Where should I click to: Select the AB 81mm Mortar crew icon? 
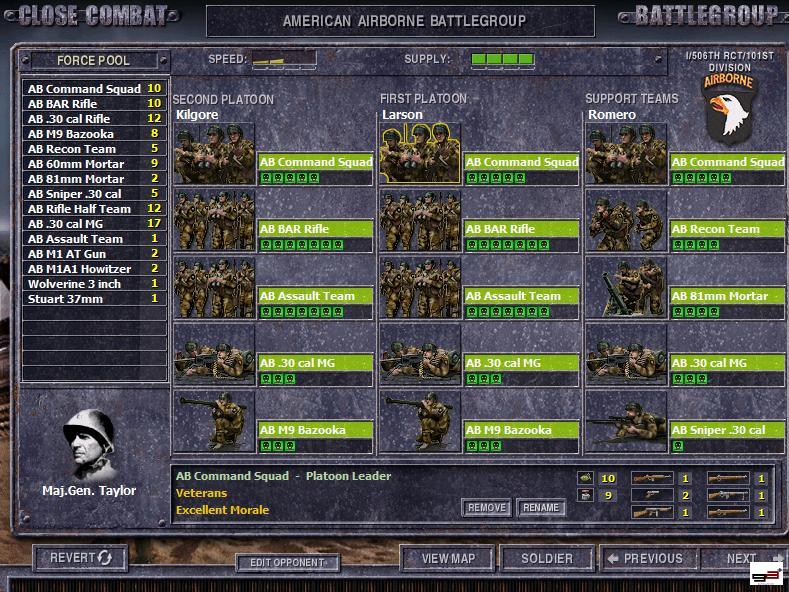click(x=626, y=287)
